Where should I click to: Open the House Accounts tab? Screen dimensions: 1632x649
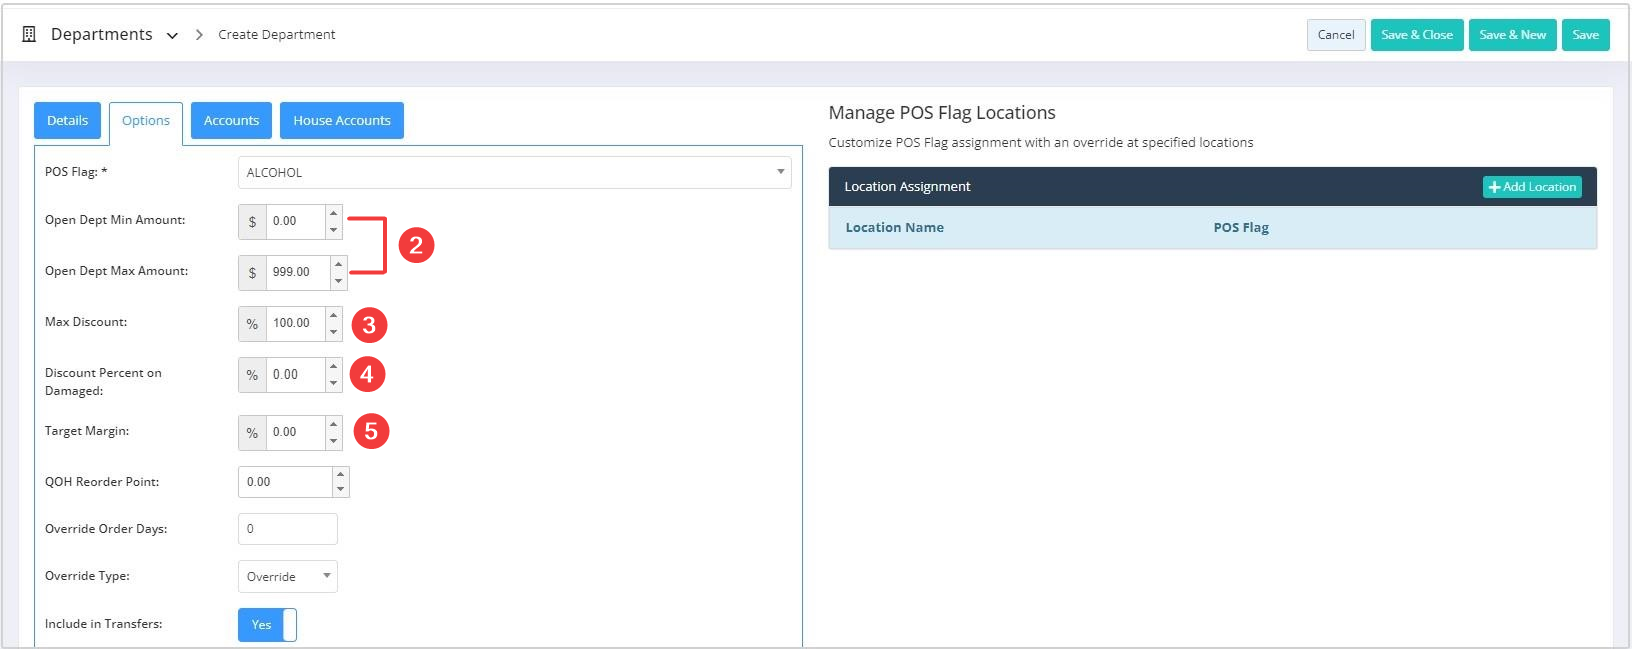click(342, 120)
